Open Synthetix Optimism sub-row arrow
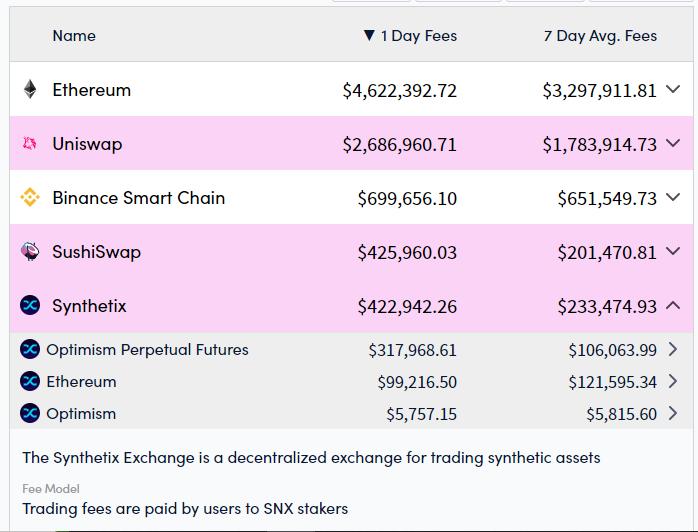This screenshot has width=698, height=532. [673, 414]
